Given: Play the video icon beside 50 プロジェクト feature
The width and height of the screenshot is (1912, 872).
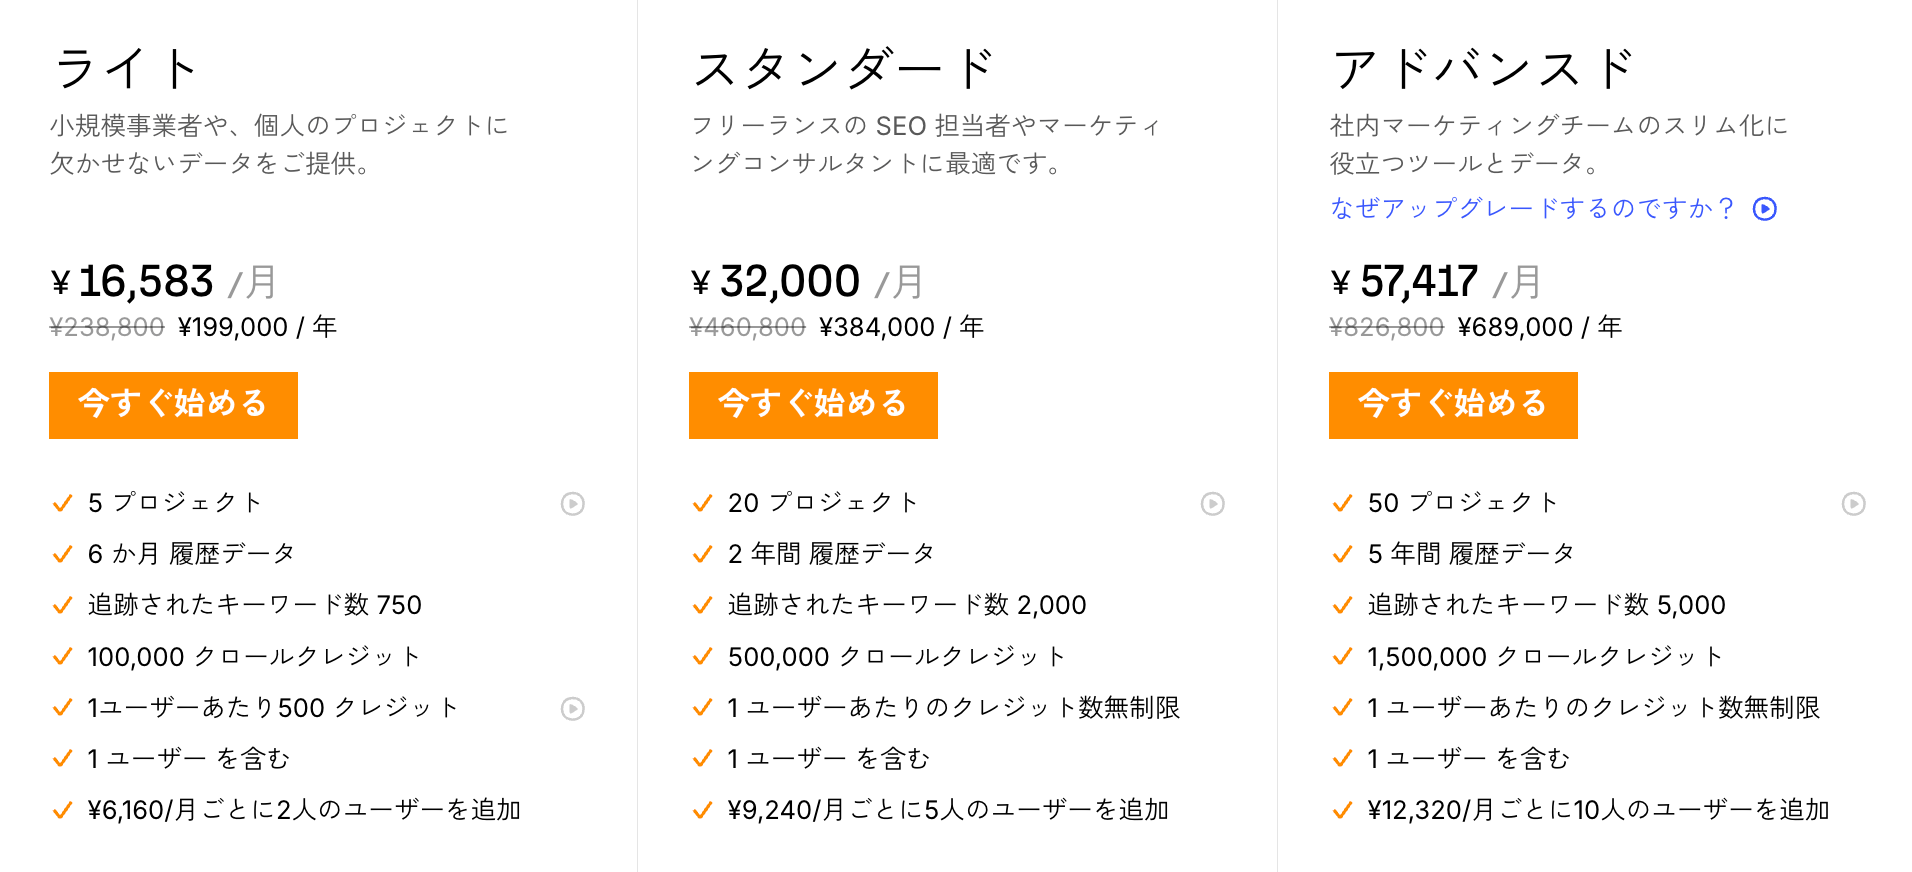Looking at the screenshot, I should tap(1853, 505).
